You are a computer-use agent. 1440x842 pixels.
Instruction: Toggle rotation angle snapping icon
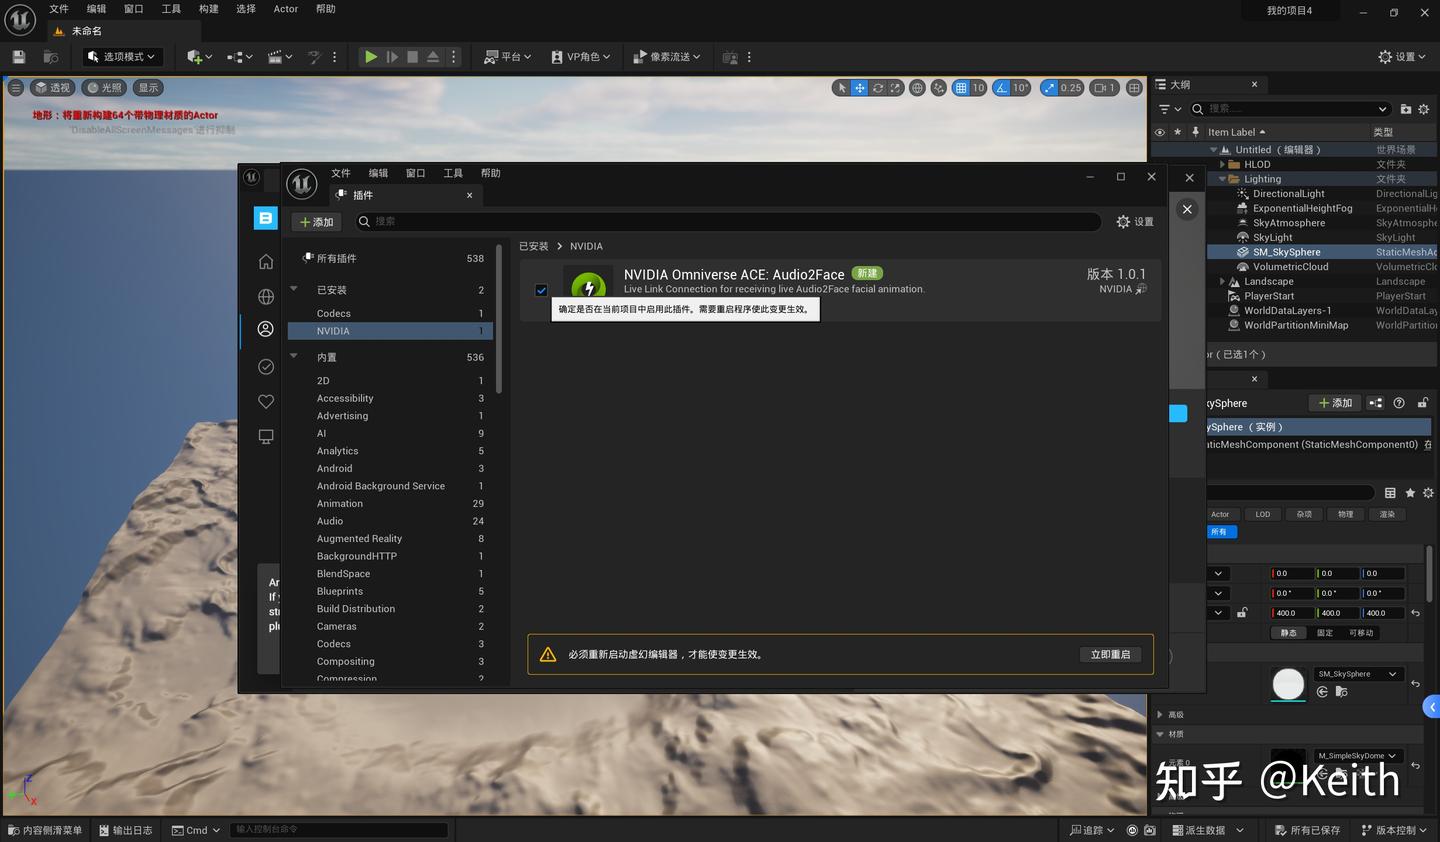[x=1001, y=87]
